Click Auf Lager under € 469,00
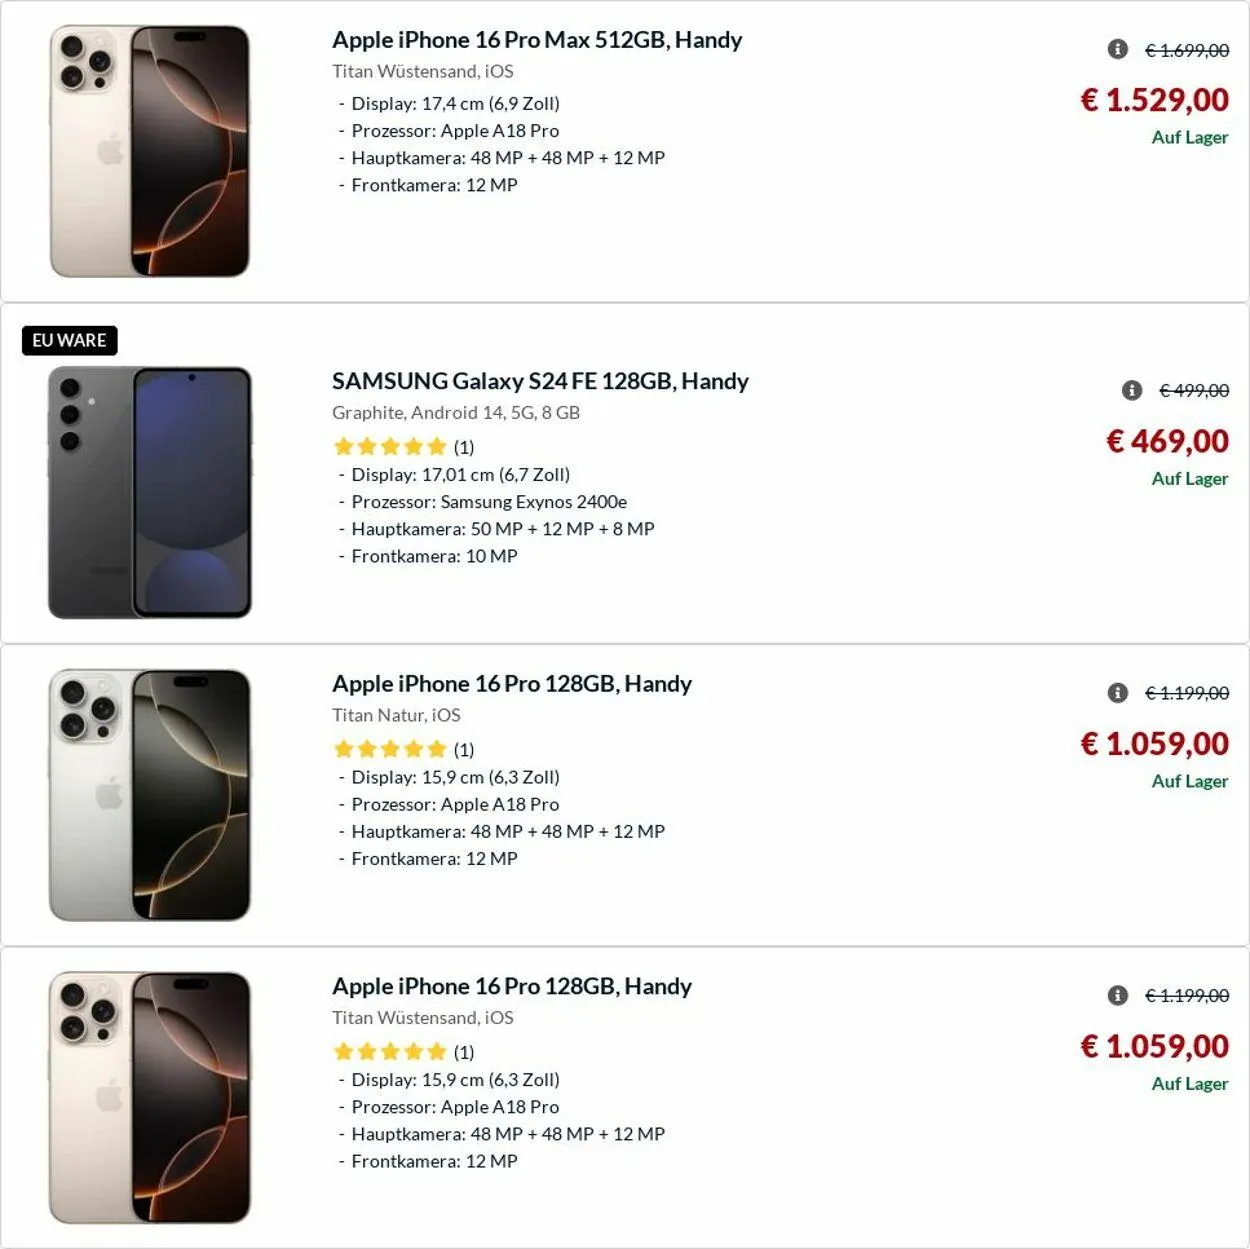The width and height of the screenshot is (1250, 1249). tap(1189, 479)
